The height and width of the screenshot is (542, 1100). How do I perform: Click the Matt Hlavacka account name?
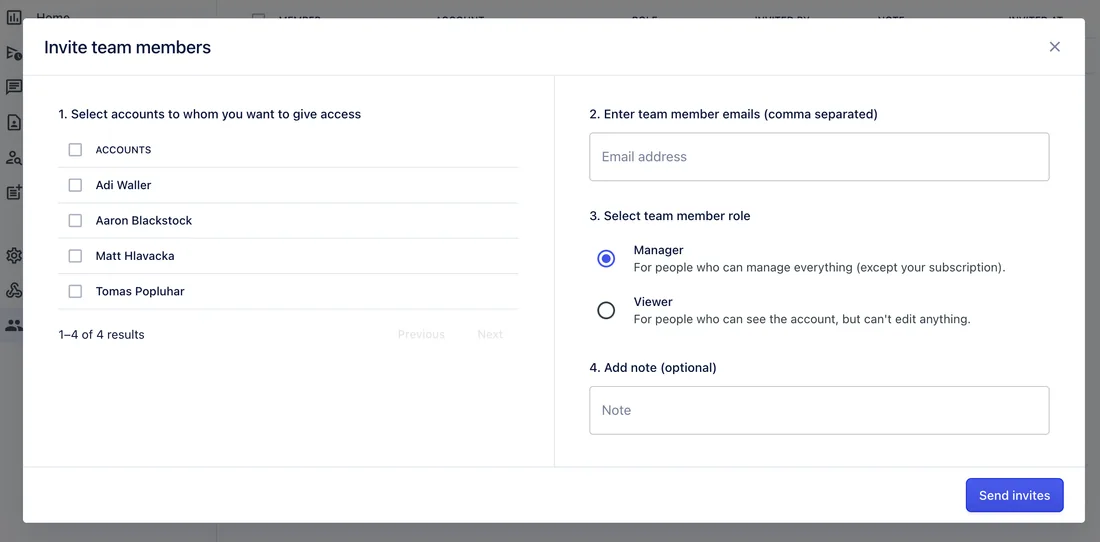(135, 256)
